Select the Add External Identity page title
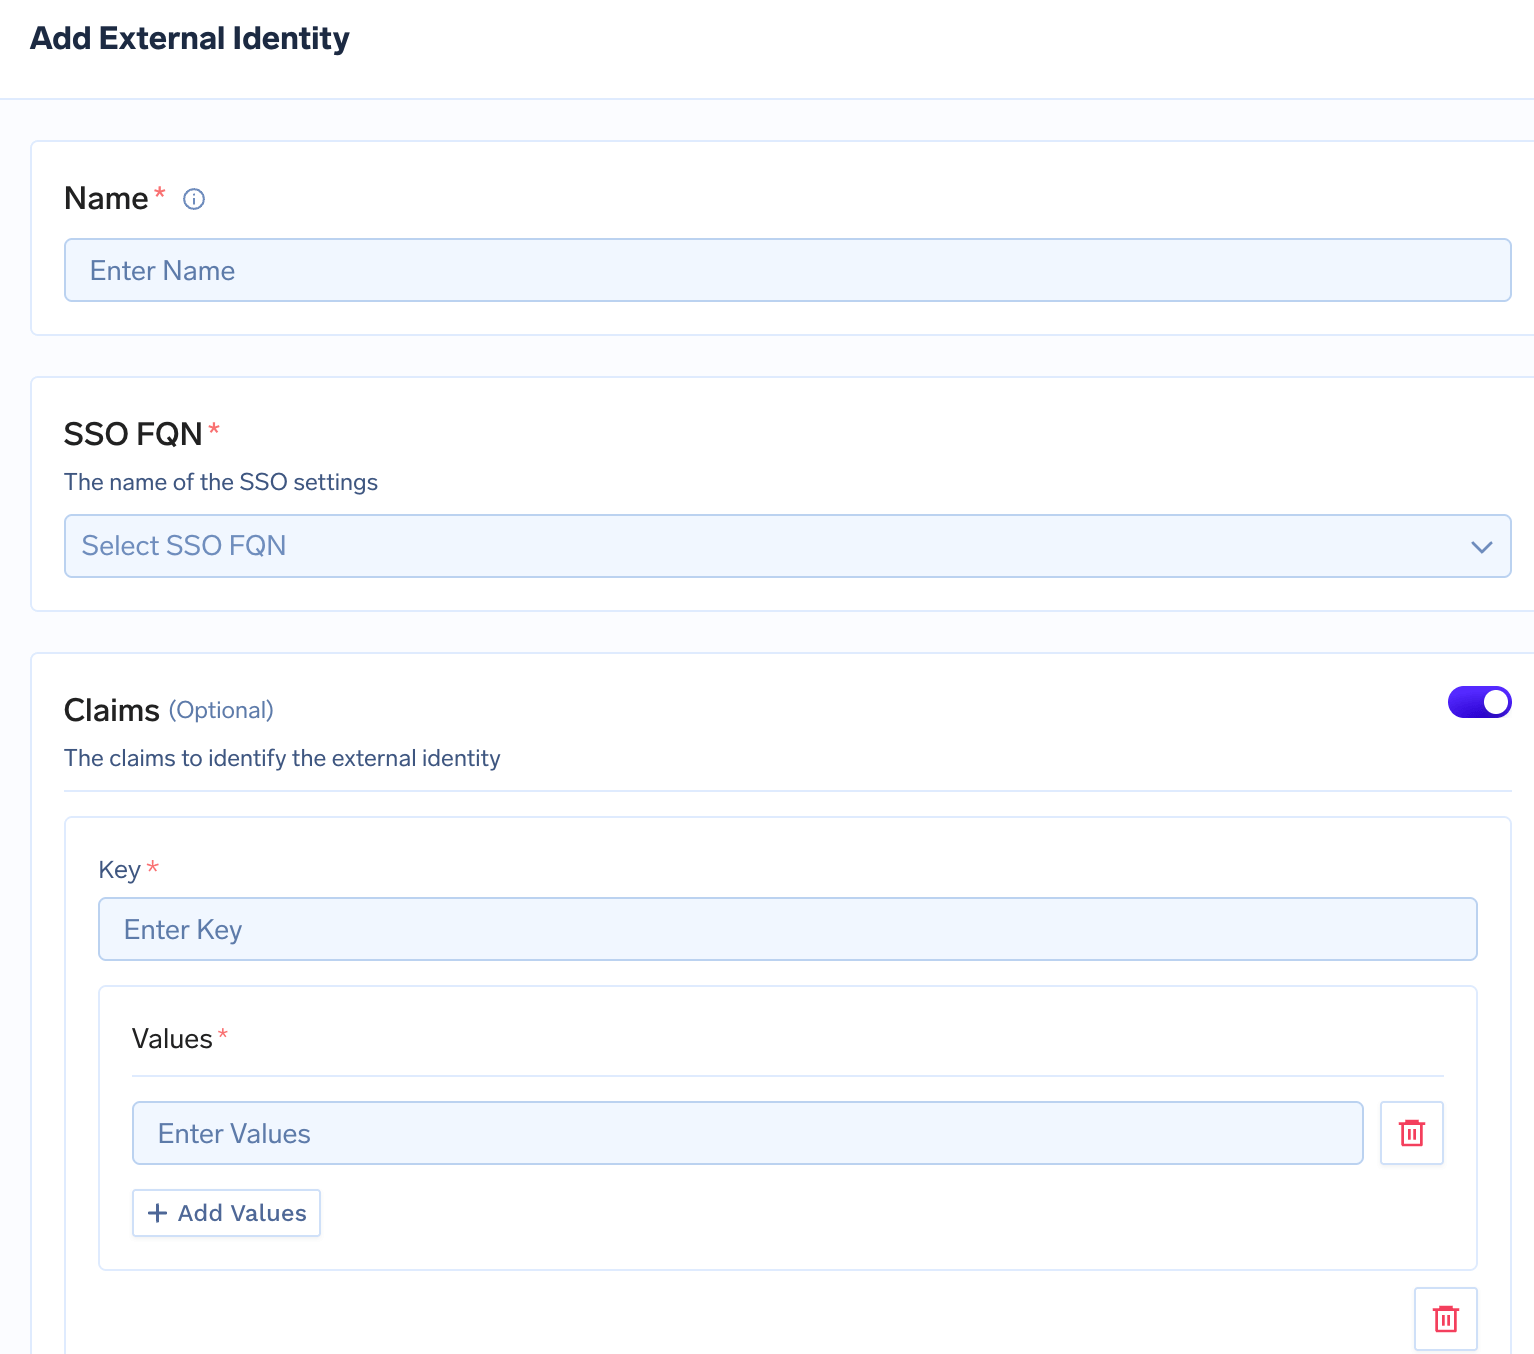The image size is (1534, 1354). pos(190,38)
